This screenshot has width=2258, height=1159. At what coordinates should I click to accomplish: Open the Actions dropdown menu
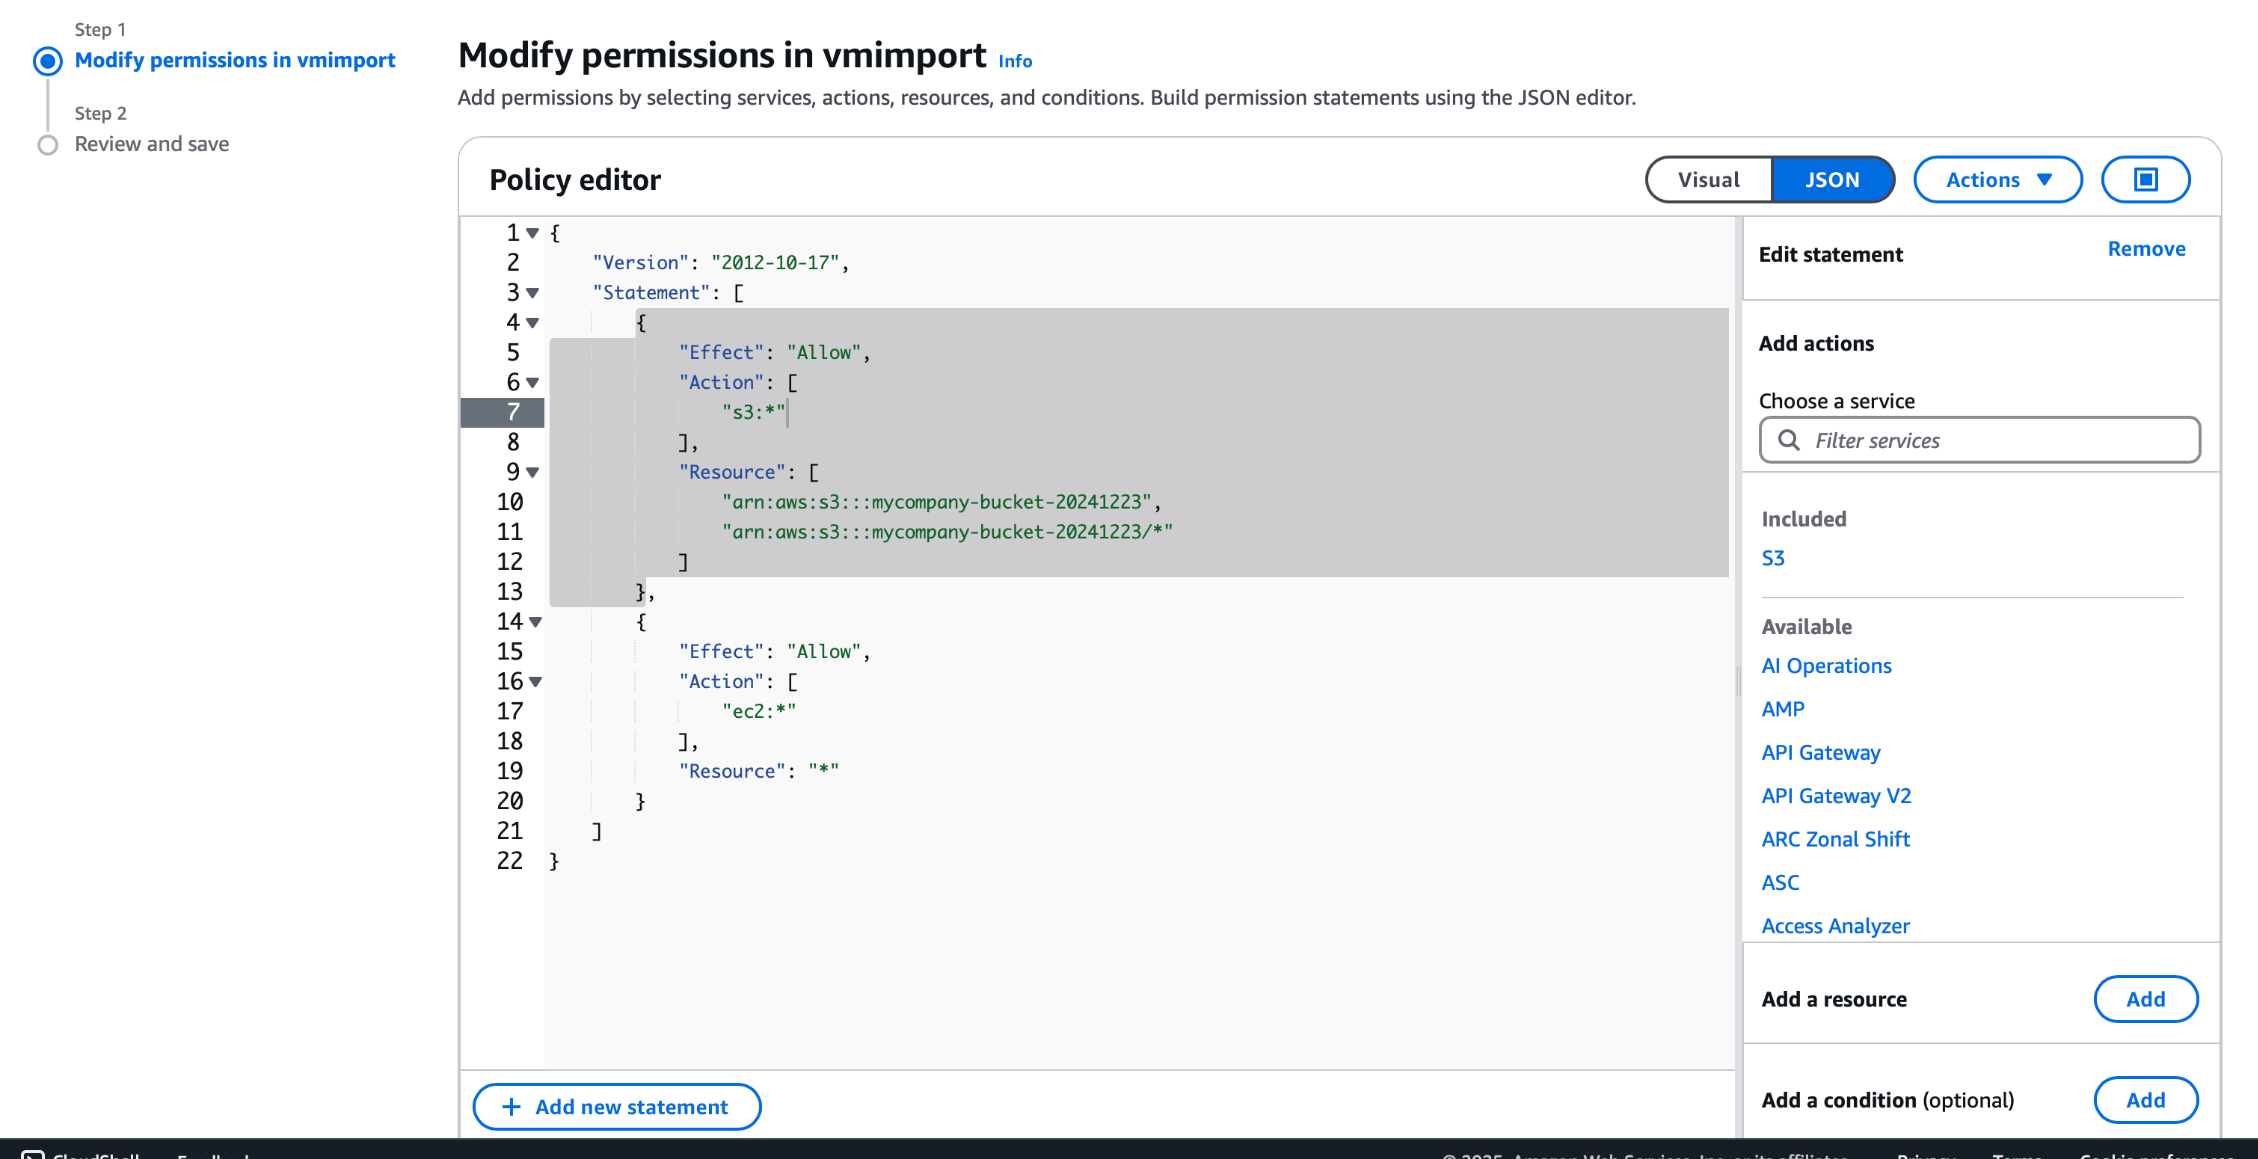(1997, 180)
